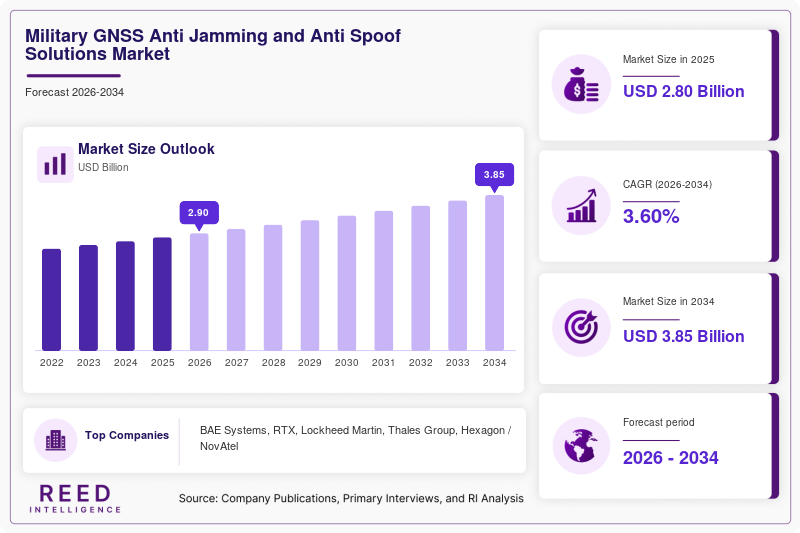
Task: Click the USD 3.85 Billion value
Action: [x=684, y=337]
